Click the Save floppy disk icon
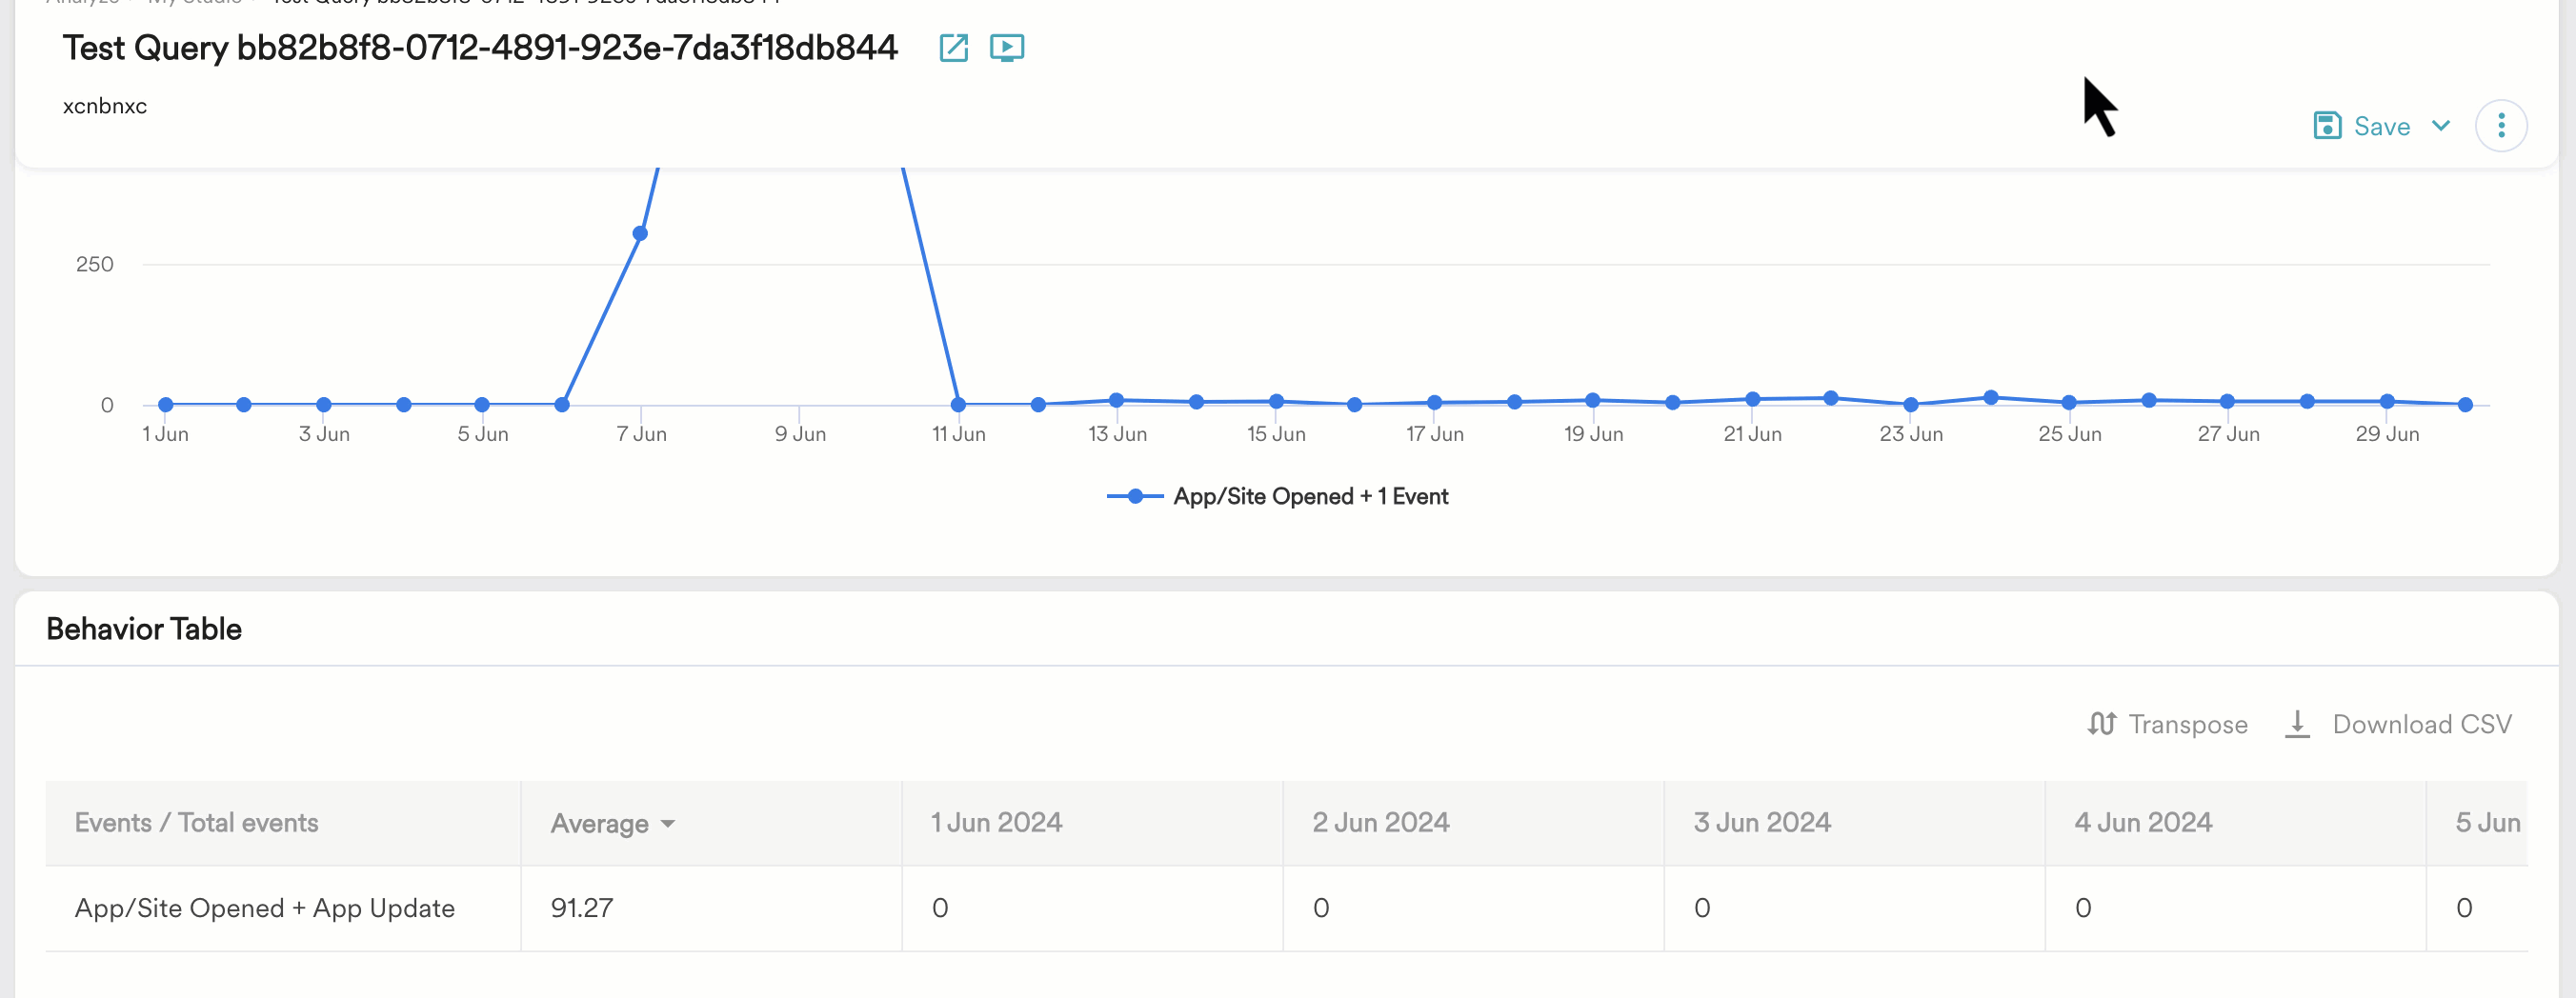The width and height of the screenshot is (2576, 998). 2326,126
